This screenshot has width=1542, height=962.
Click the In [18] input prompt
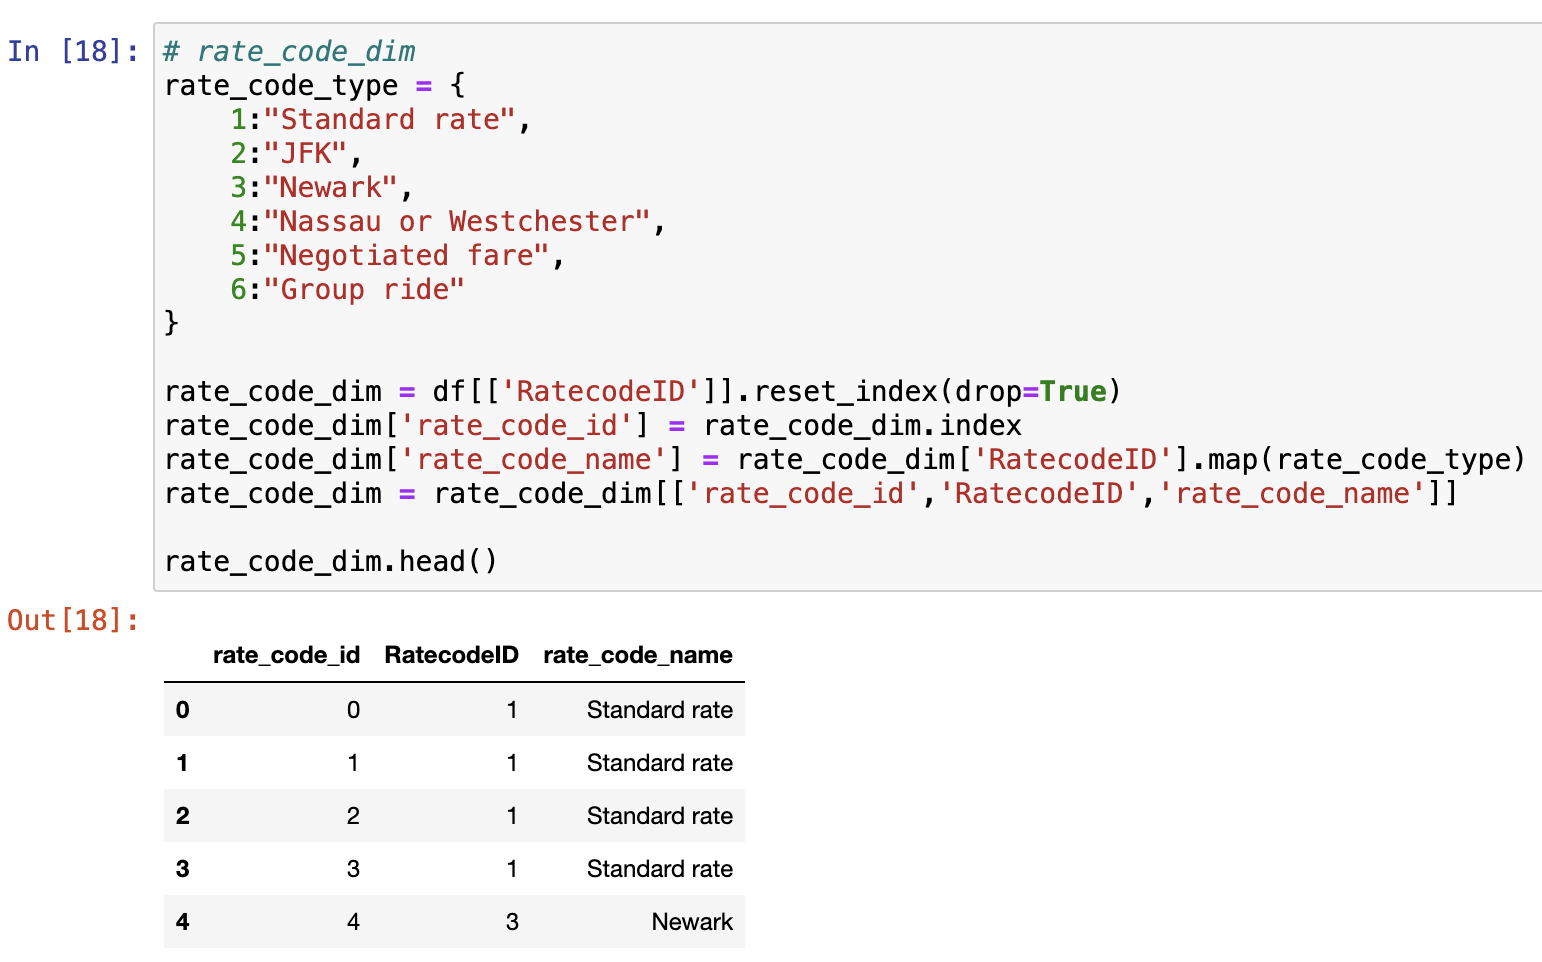click(73, 51)
